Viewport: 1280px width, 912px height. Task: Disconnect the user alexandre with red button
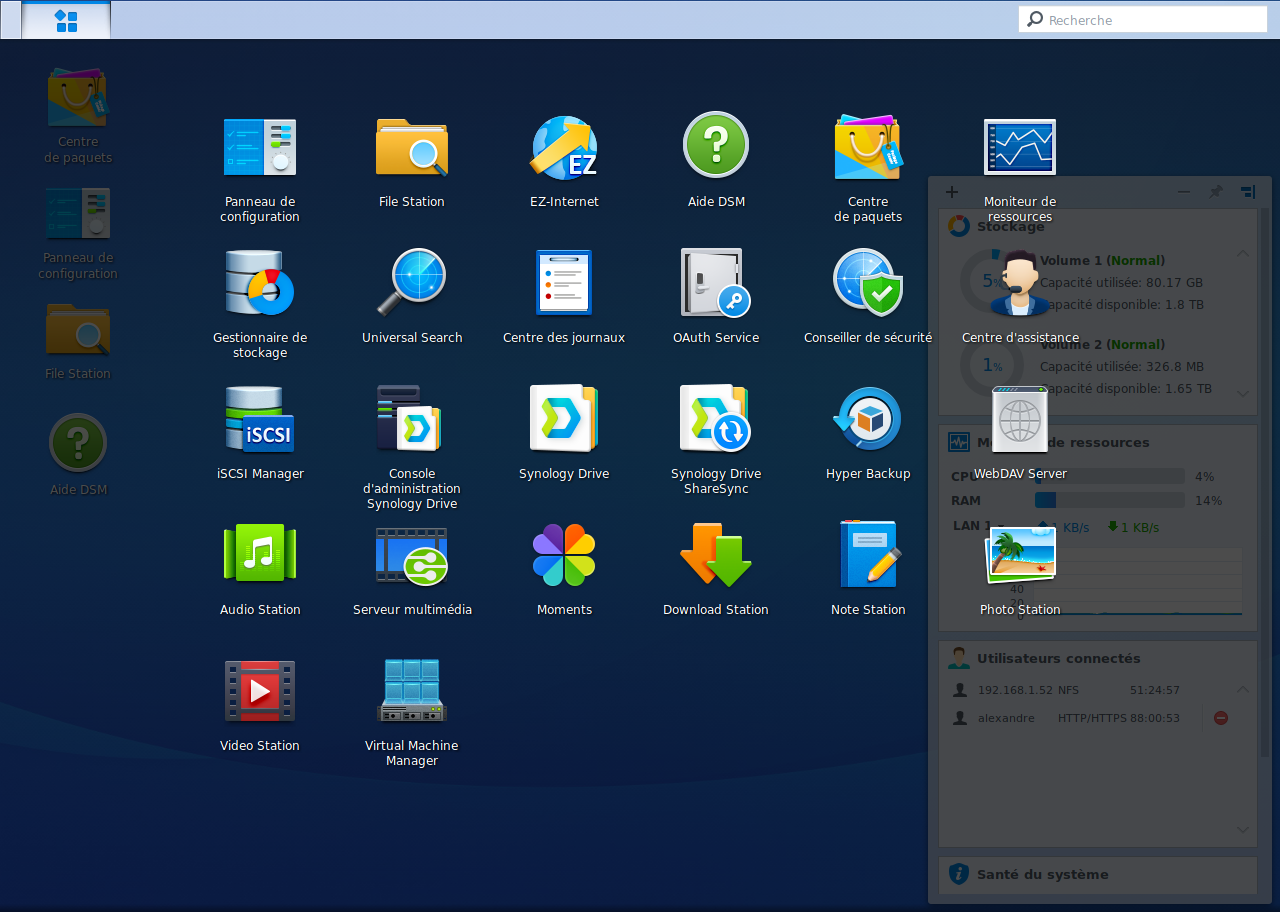[1221, 718]
